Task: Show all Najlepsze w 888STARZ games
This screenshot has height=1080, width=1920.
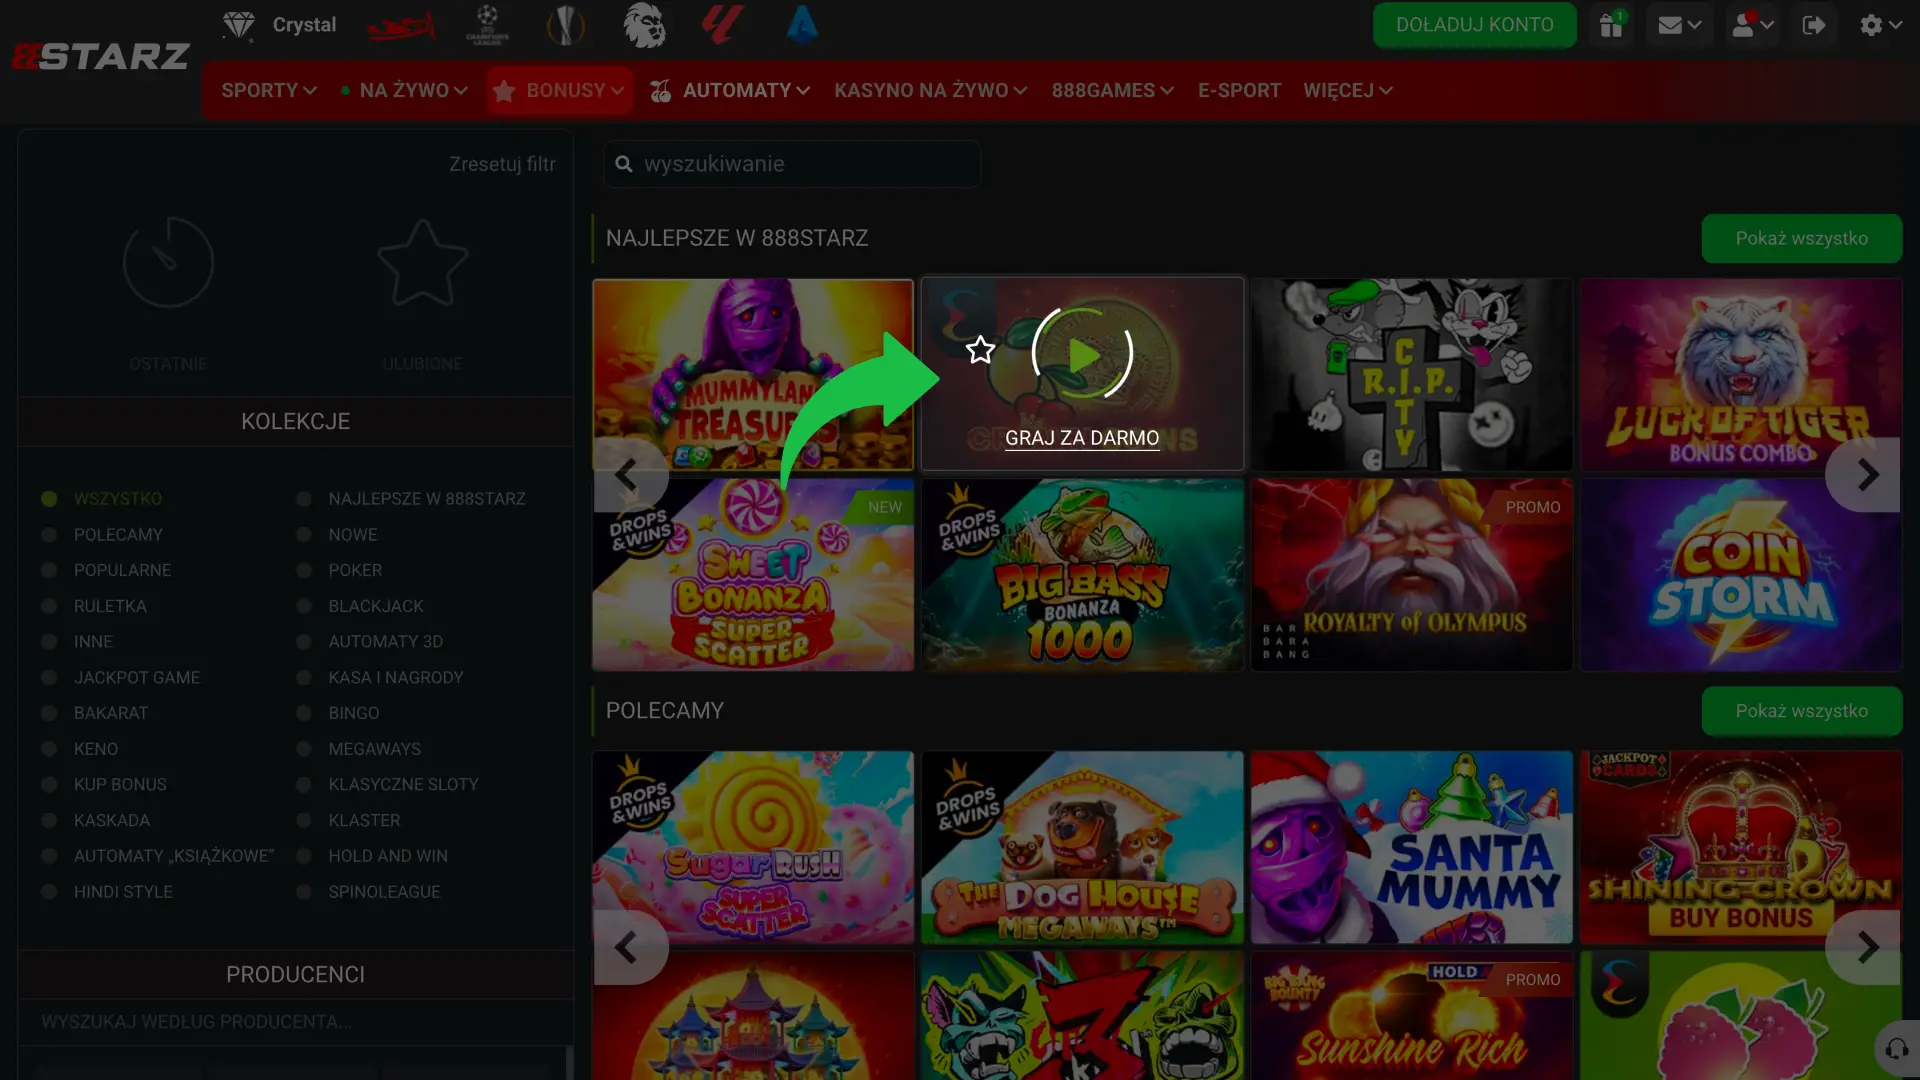Action: [1801, 238]
